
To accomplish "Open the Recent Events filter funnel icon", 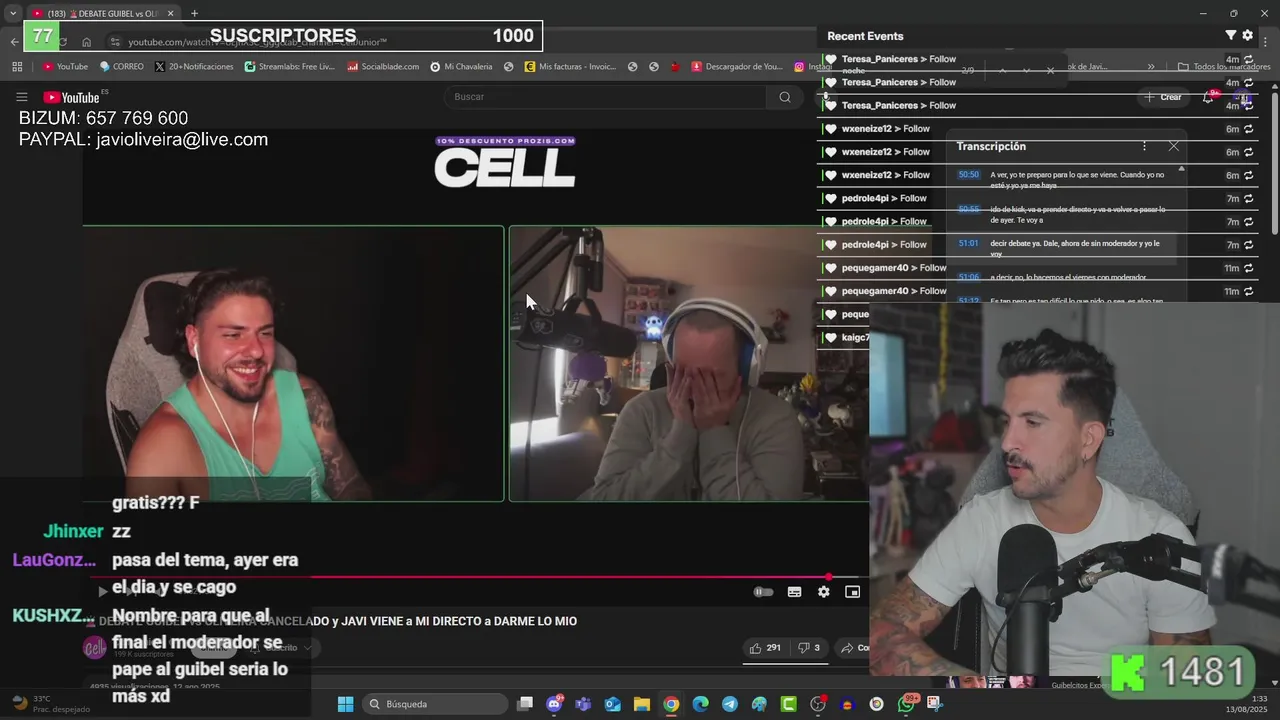I will point(1231,35).
